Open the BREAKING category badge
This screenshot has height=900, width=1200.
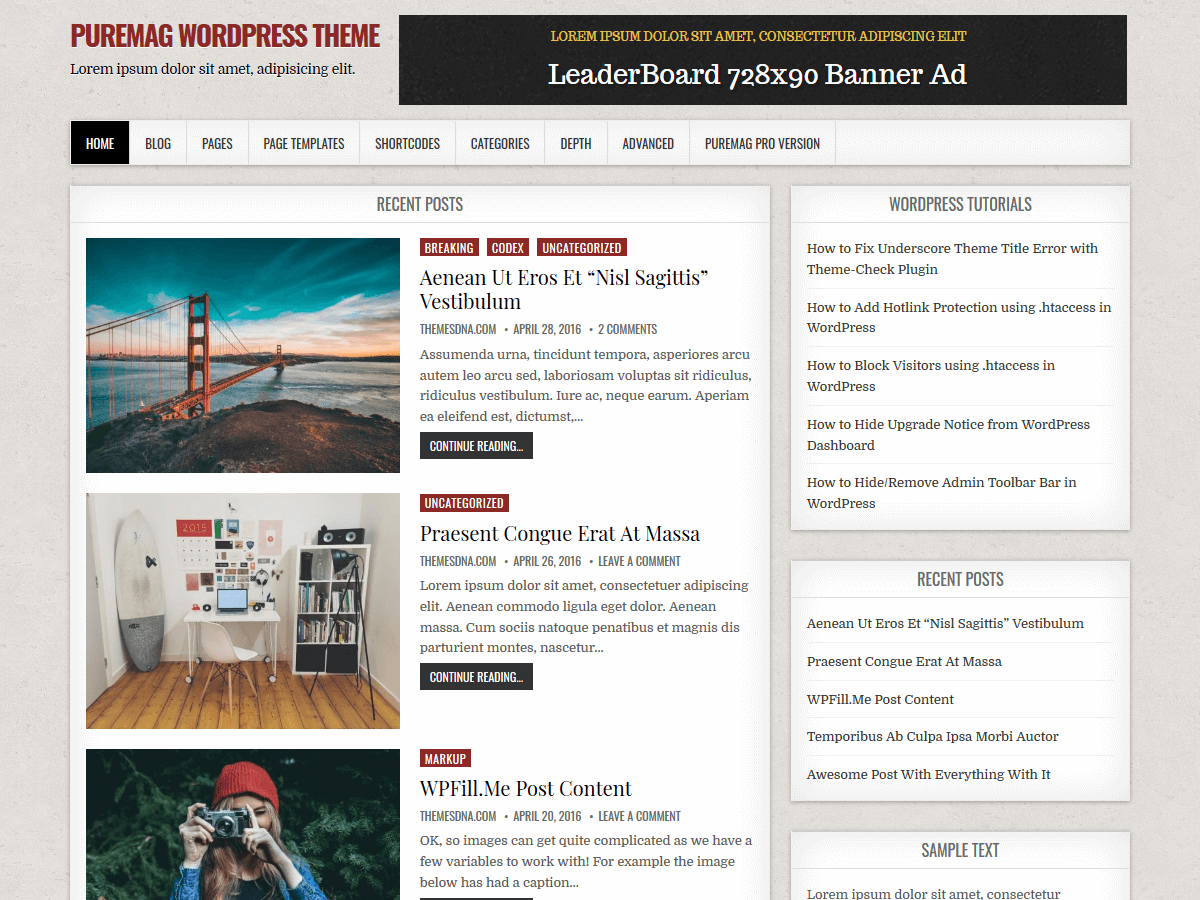click(449, 247)
